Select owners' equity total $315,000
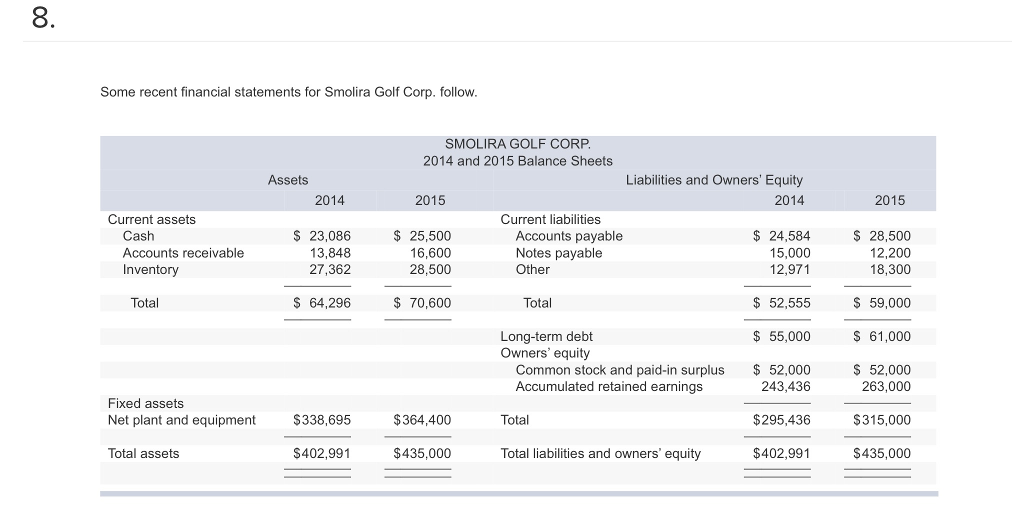This screenshot has height=512, width=1024. click(882, 420)
